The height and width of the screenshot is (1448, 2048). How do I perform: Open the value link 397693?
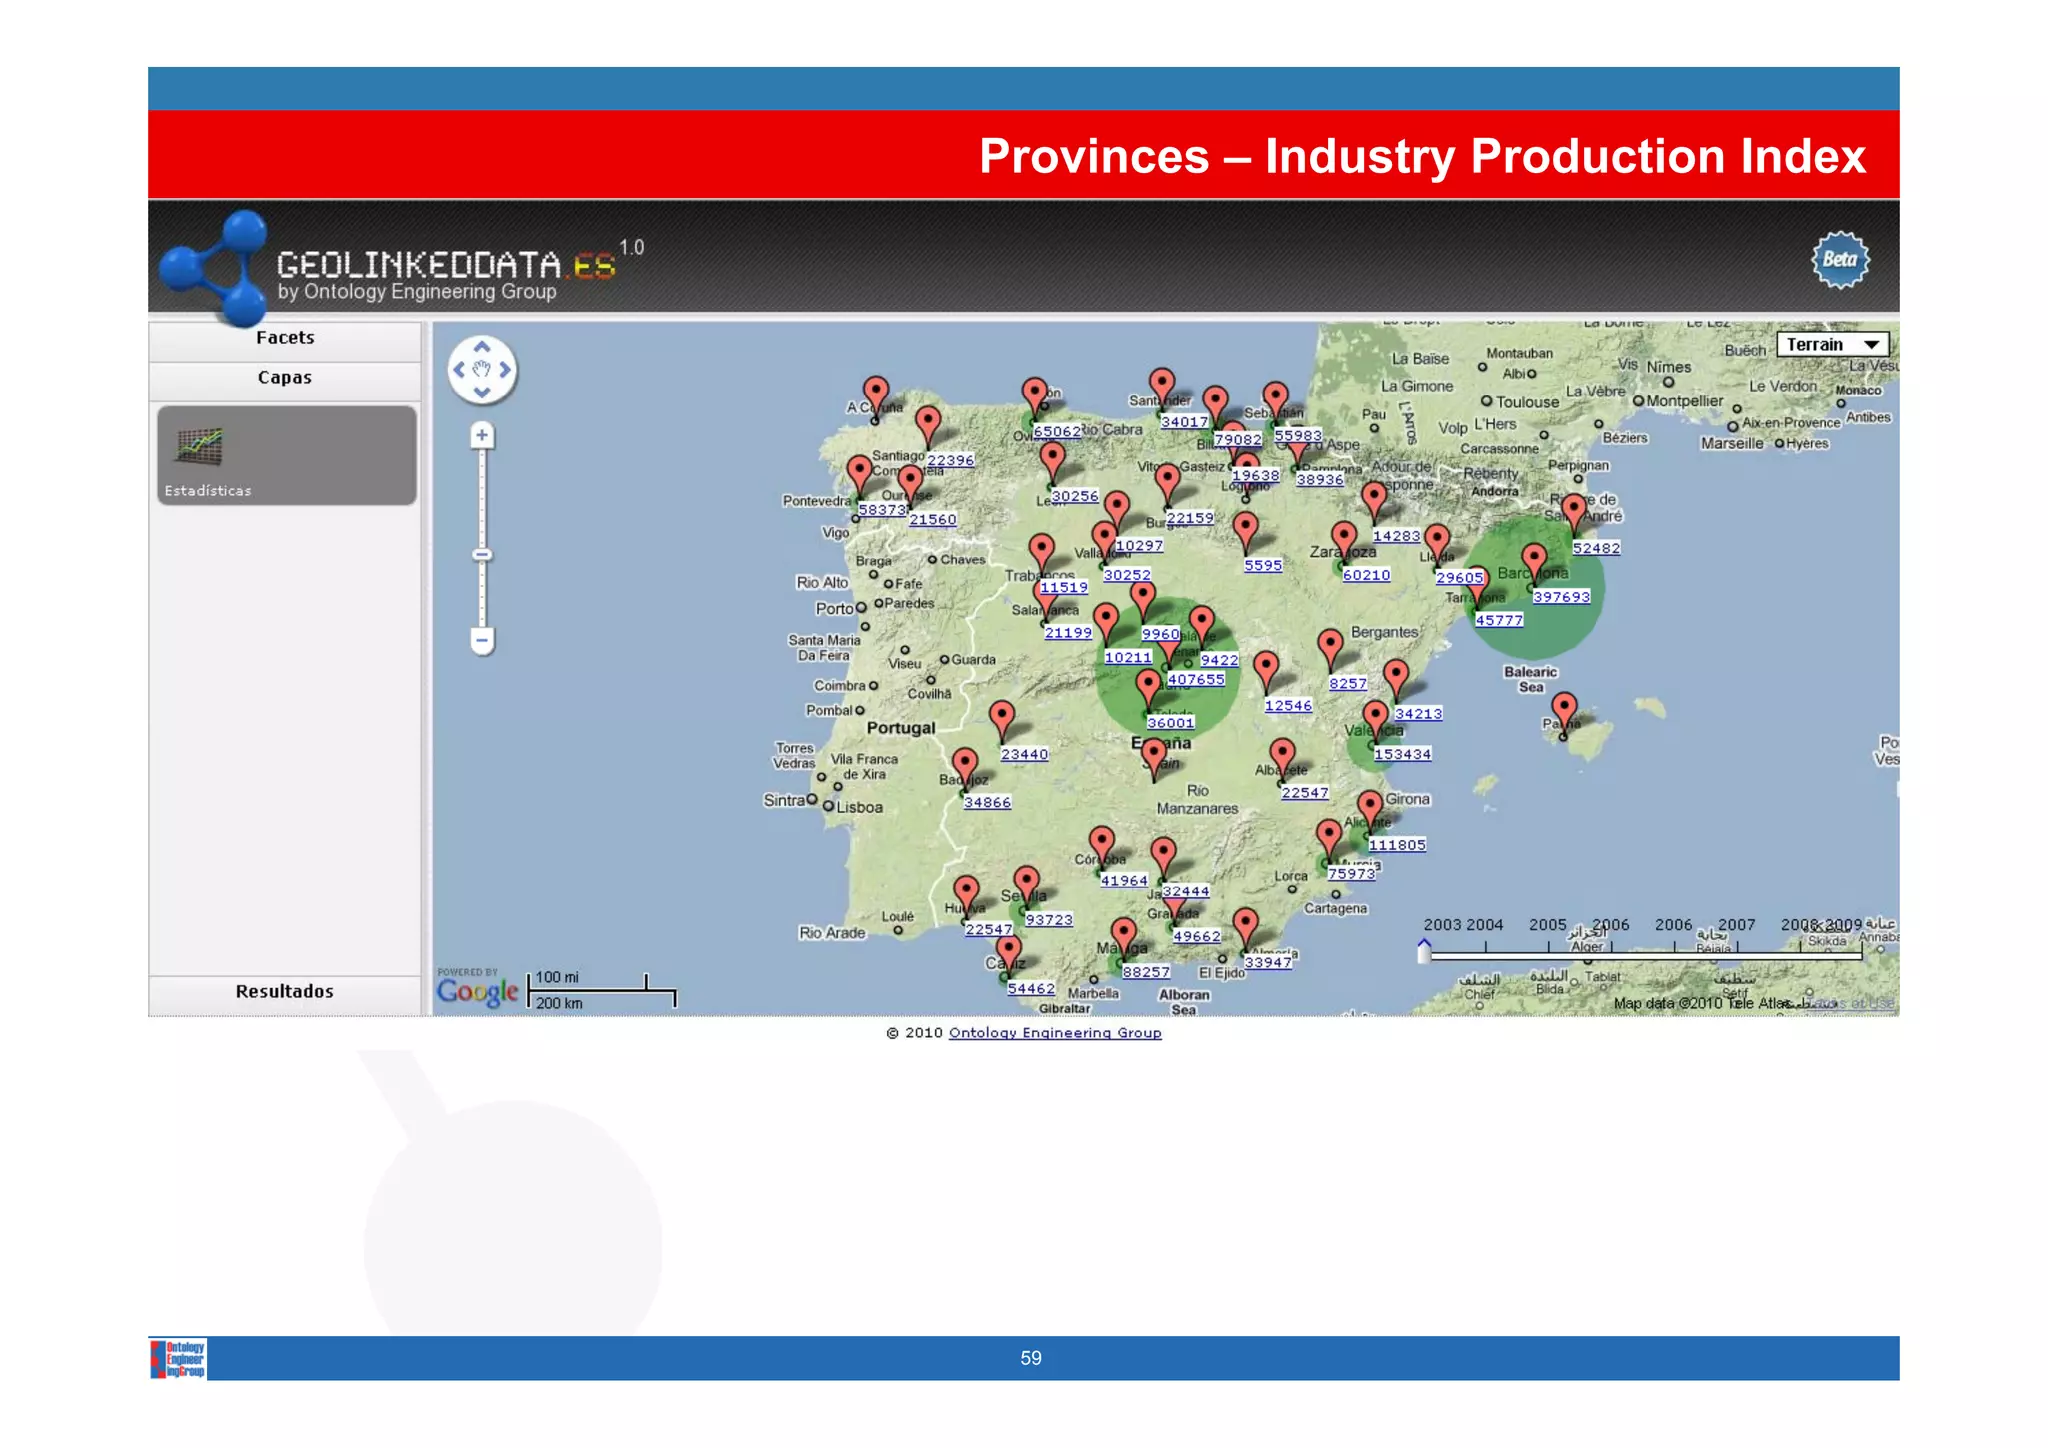coord(1561,597)
